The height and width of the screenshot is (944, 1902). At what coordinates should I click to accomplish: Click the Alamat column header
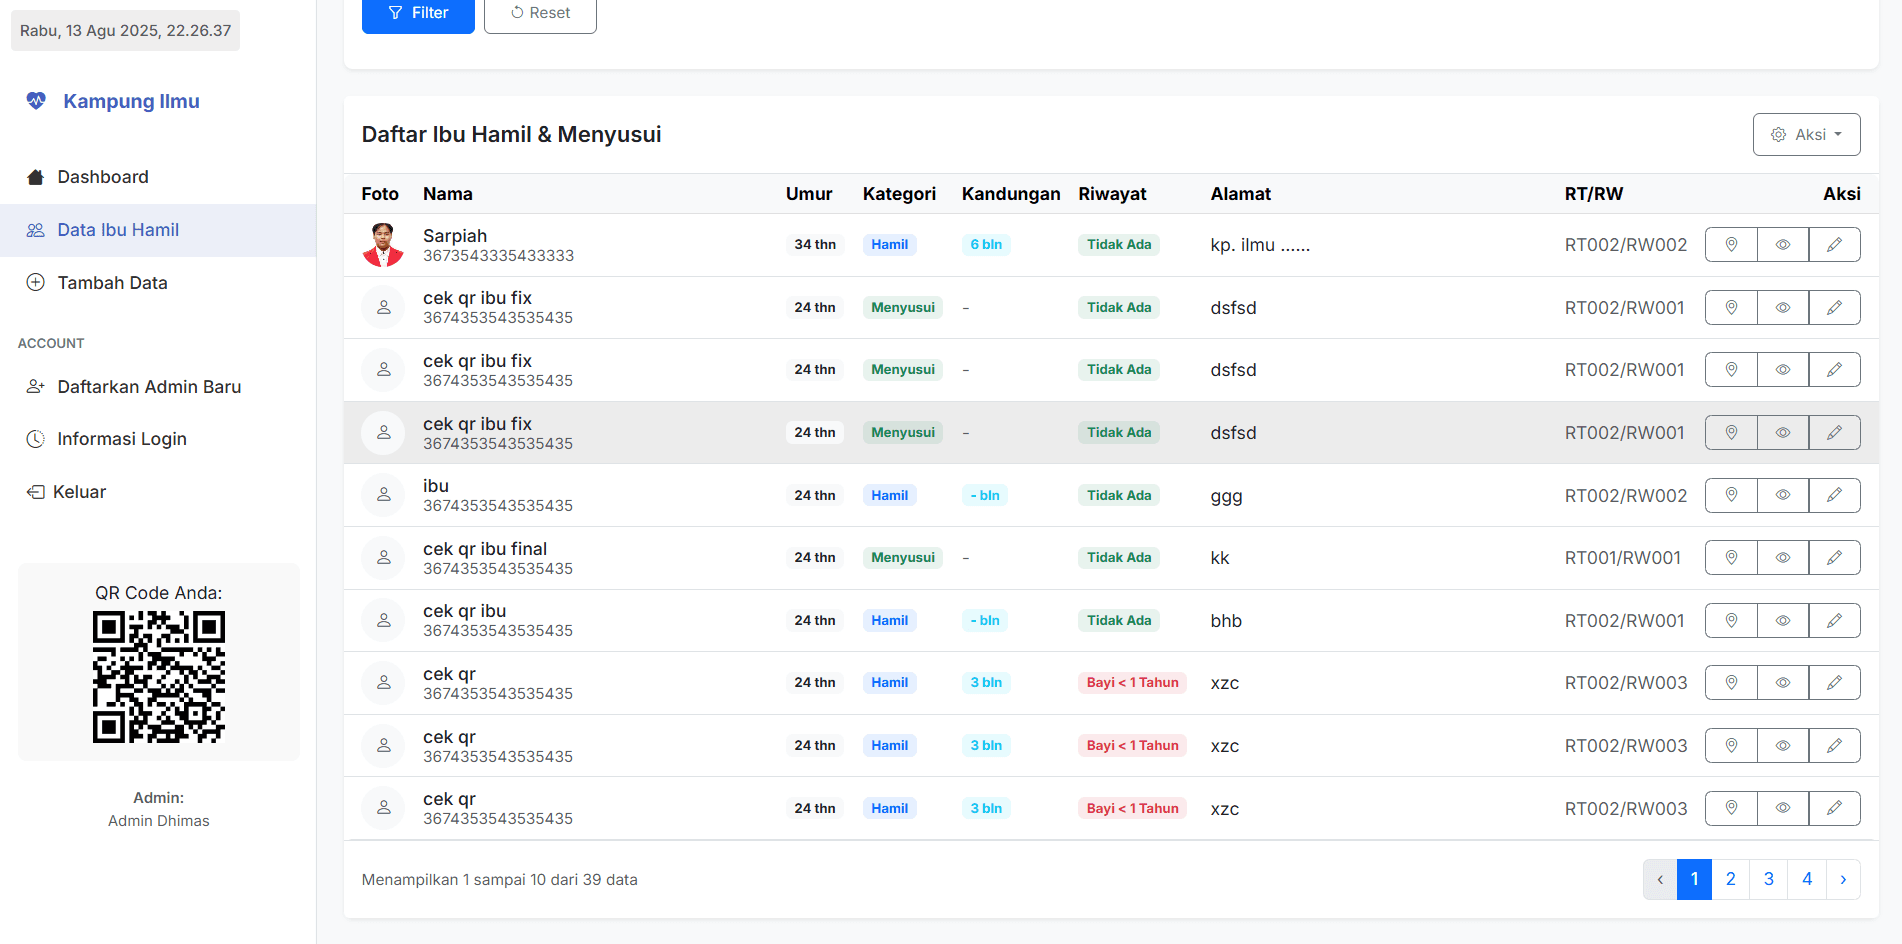[1241, 194]
